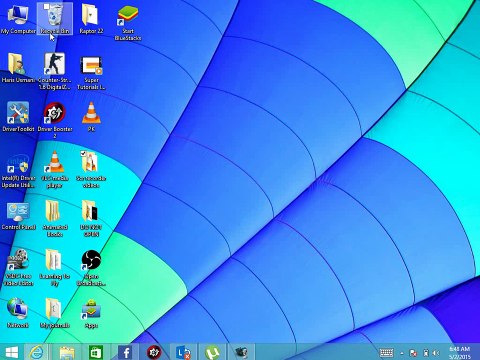
Task: Tick the Recycle Bin item checkbox
Action: pyautogui.click(x=46, y=6)
